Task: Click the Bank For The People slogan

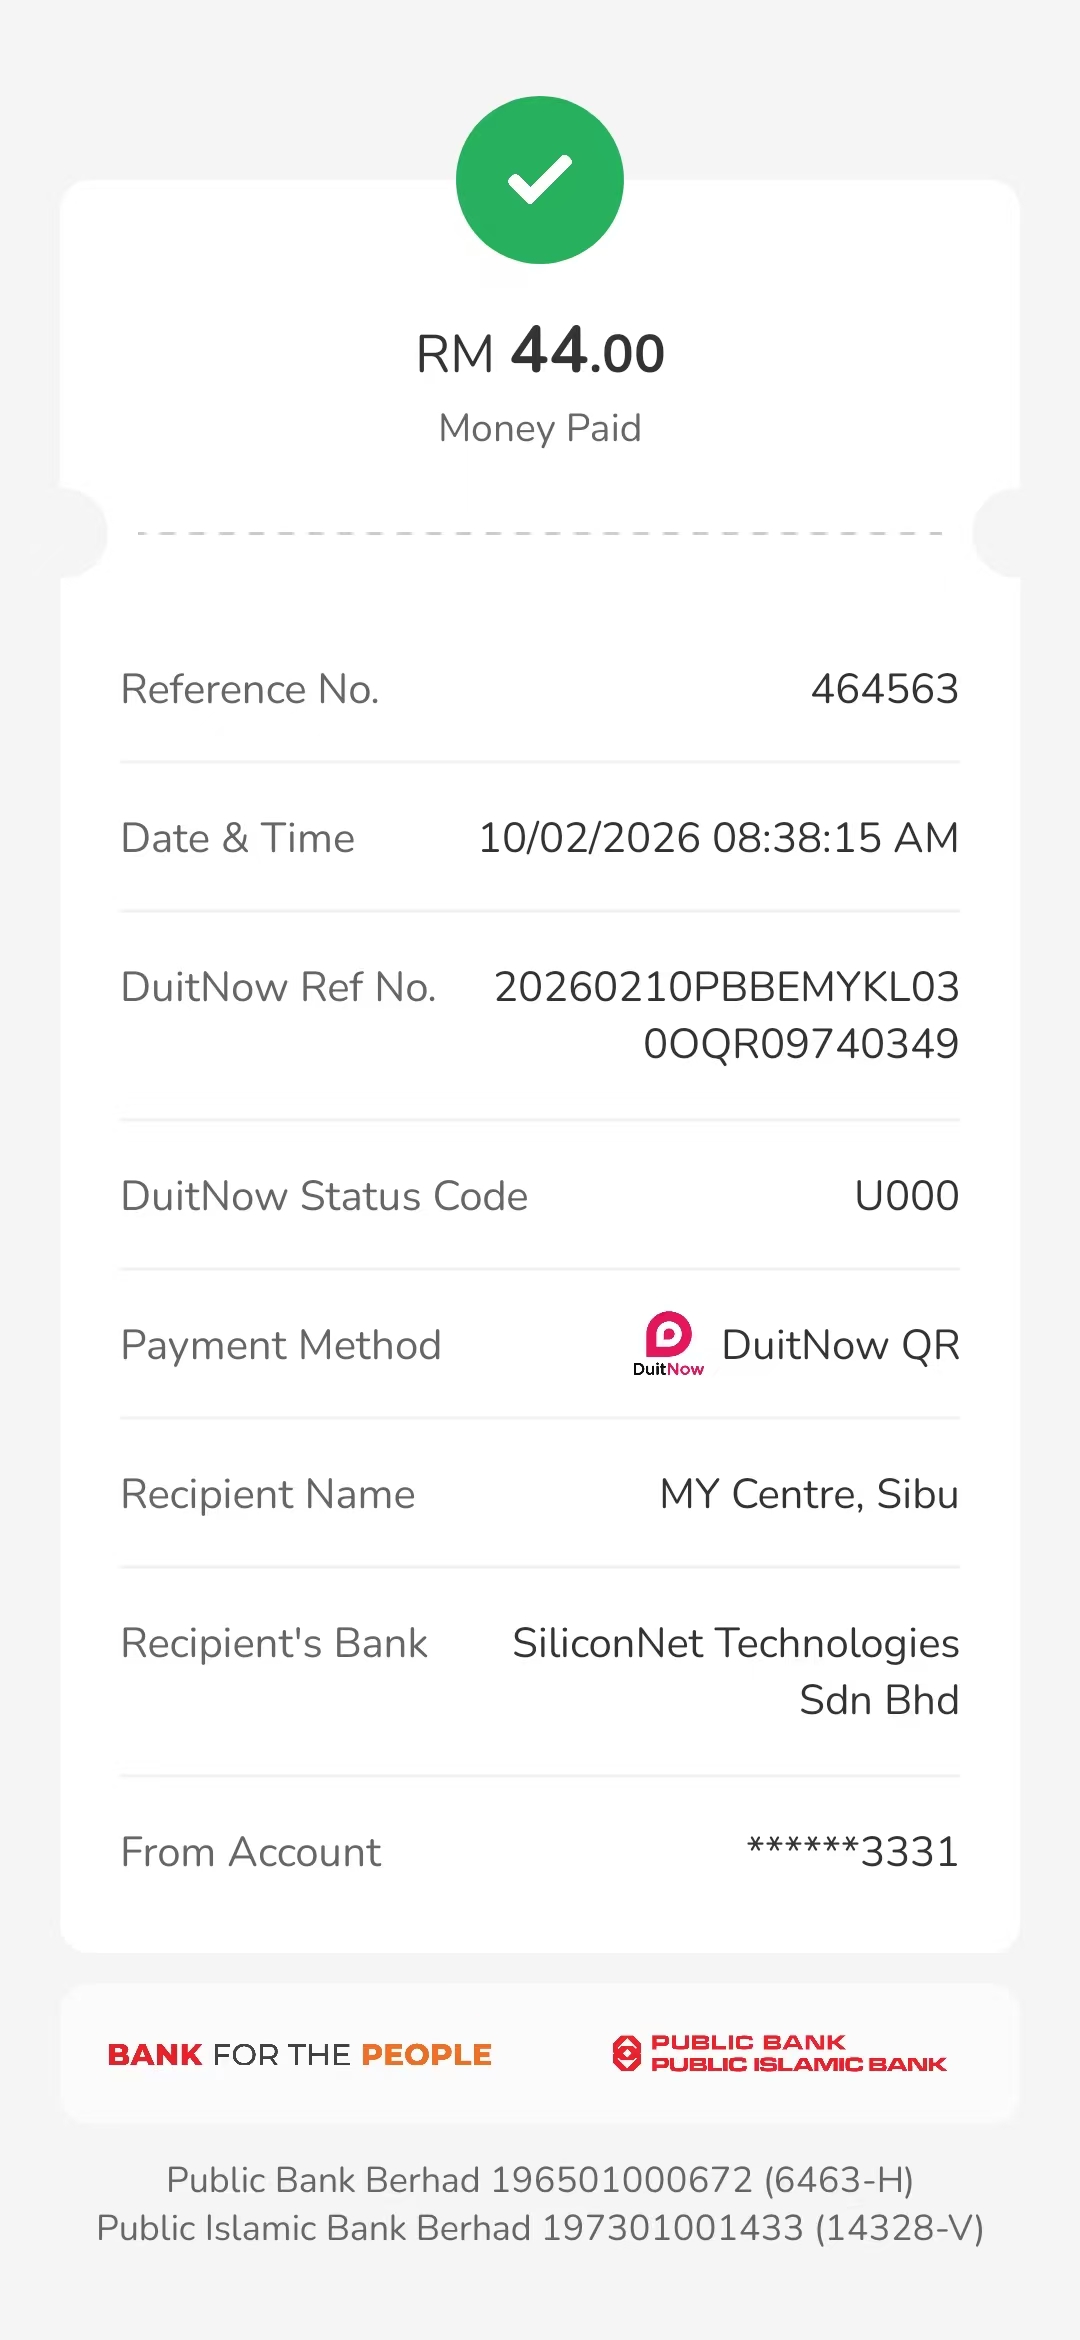Action: pyautogui.click(x=300, y=2055)
